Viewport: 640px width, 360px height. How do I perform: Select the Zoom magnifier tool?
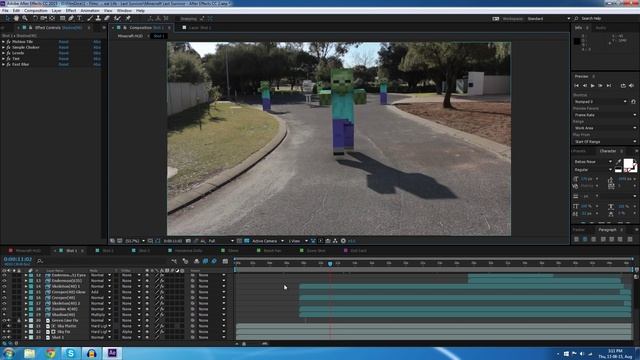point(25,18)
